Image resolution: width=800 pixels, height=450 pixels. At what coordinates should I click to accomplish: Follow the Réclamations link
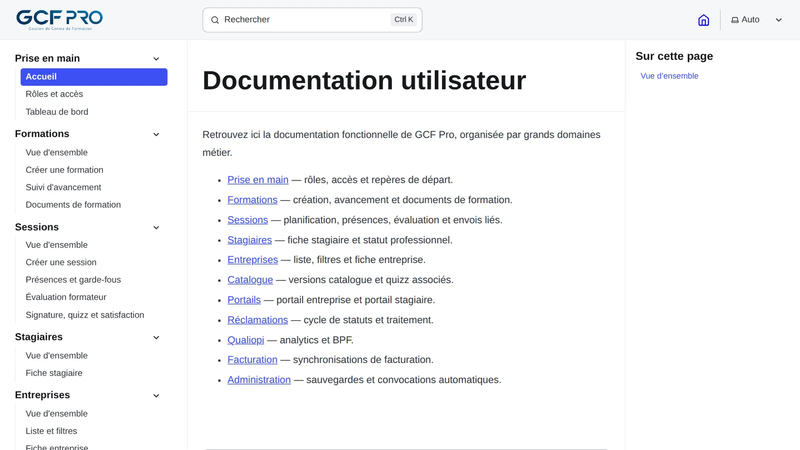click(x=258, y=320)
